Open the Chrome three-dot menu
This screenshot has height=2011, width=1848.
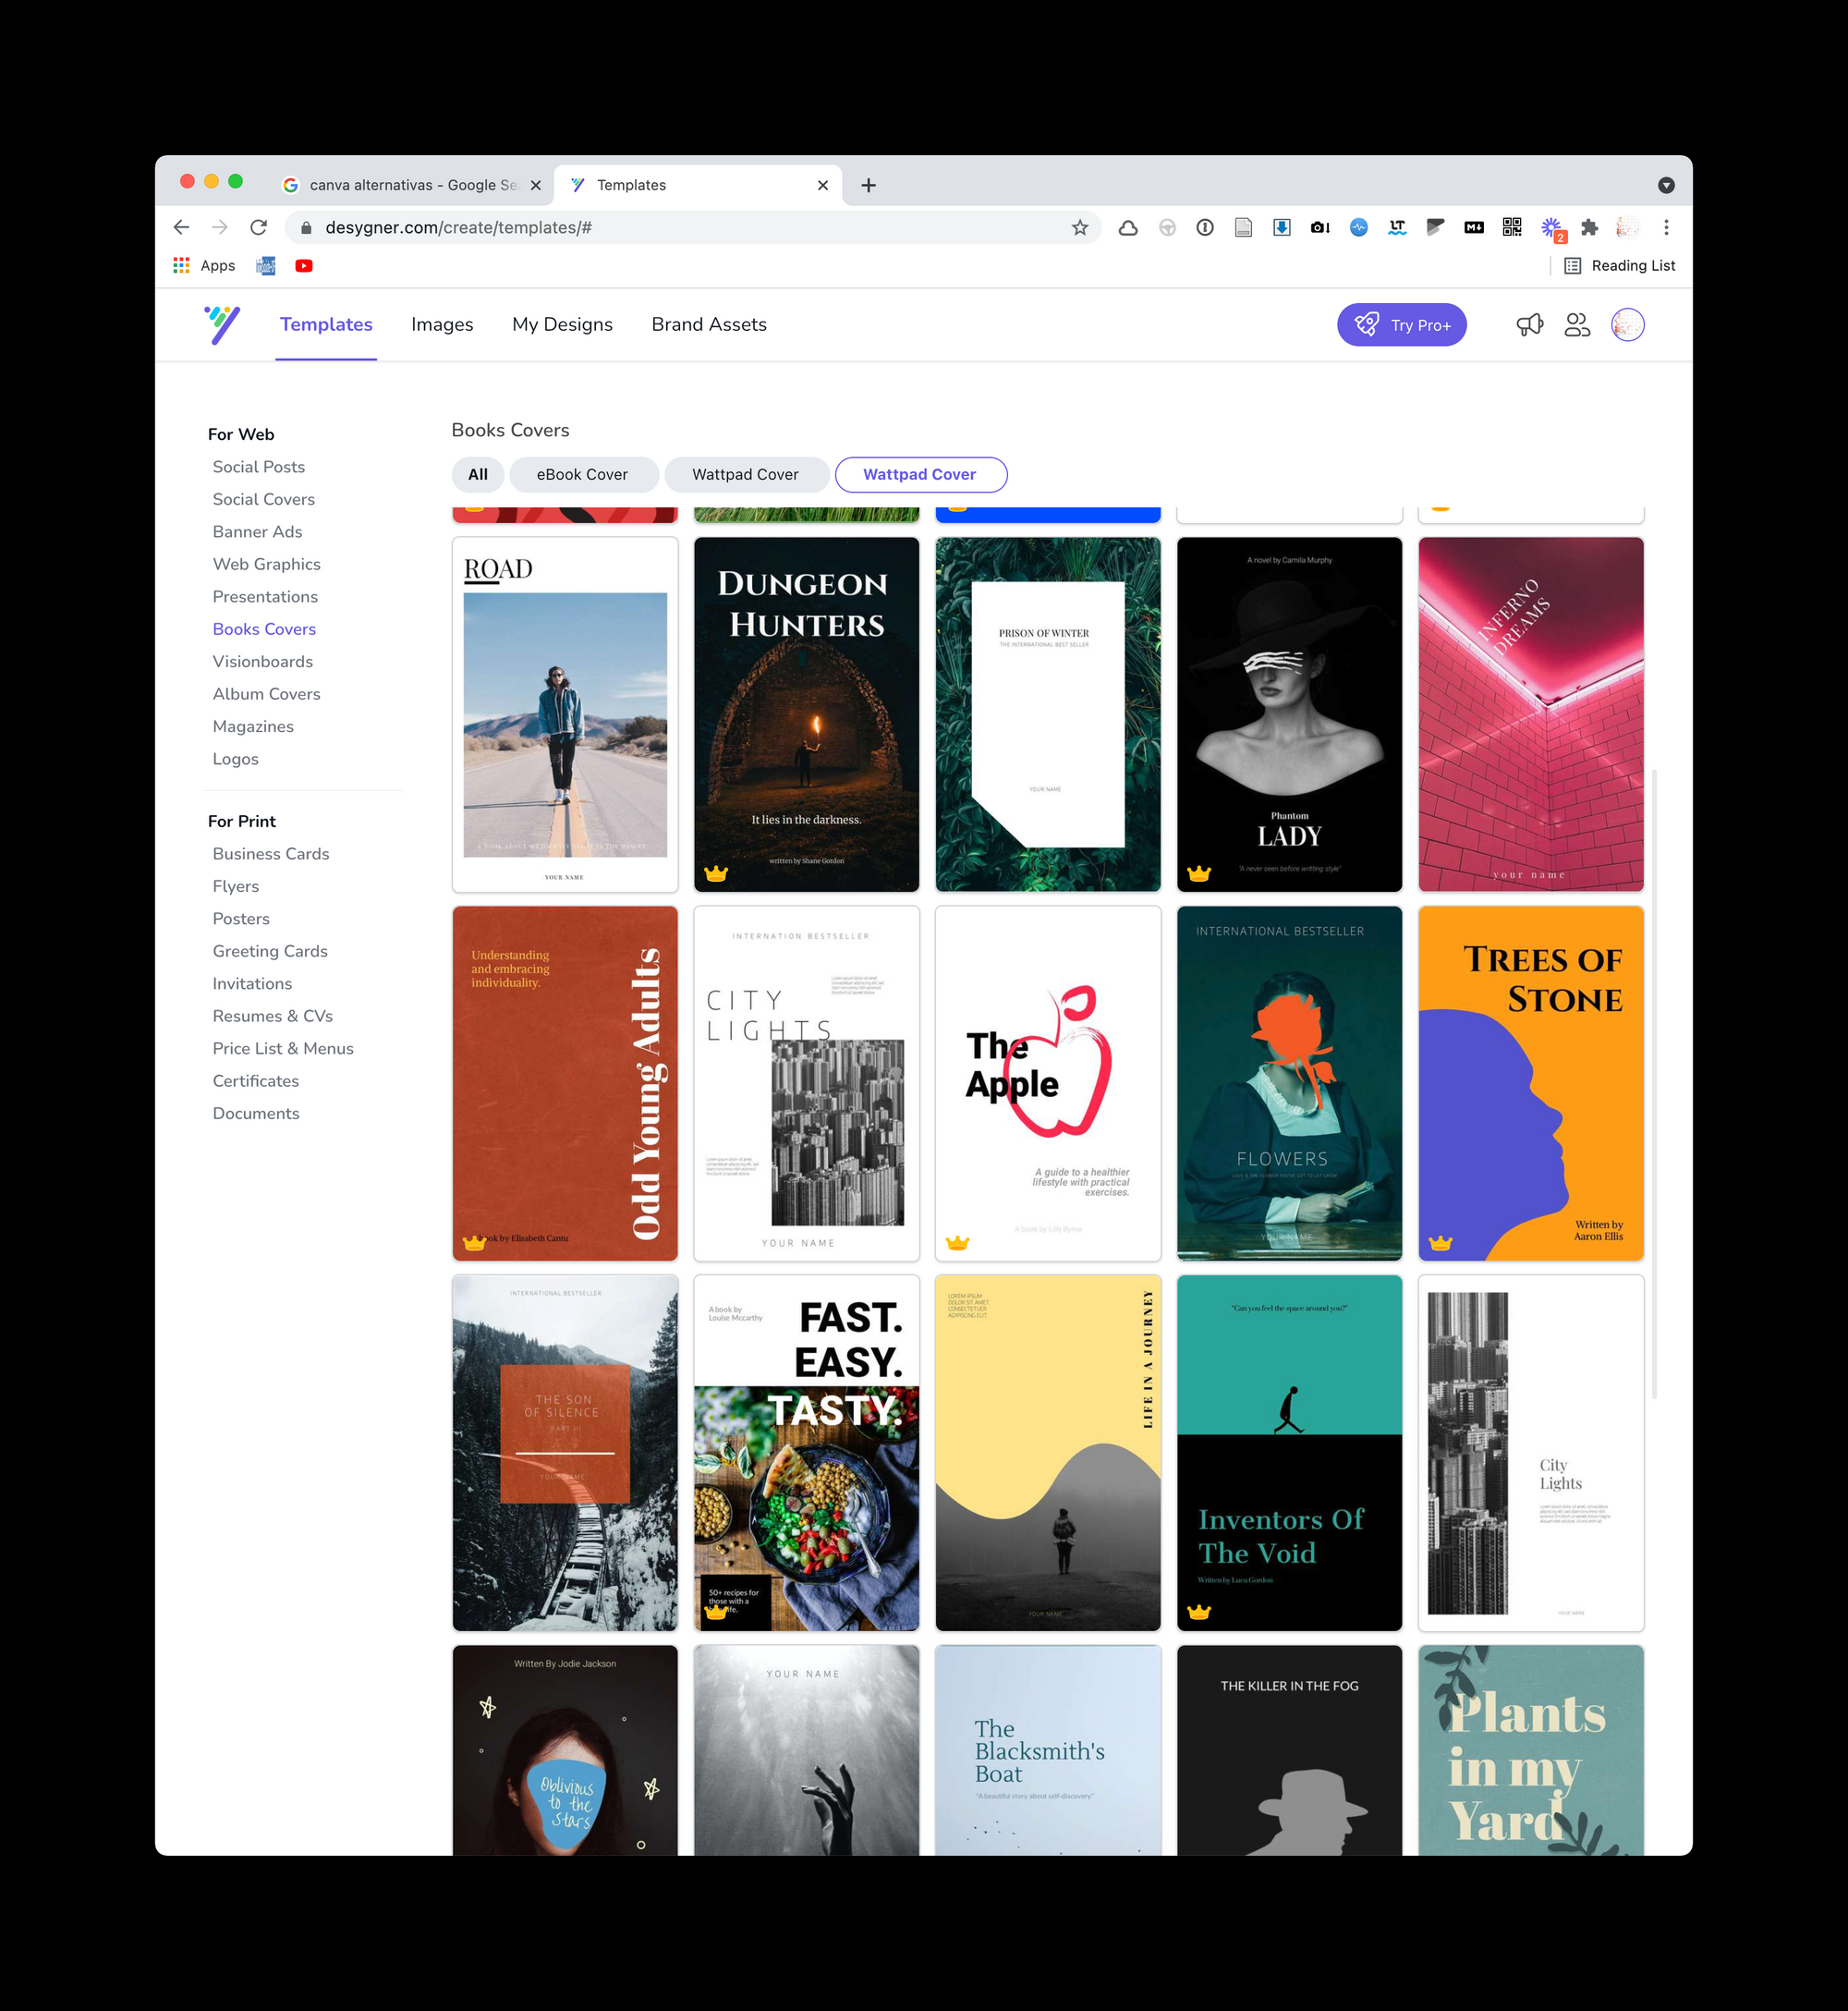coord(1666,228)
